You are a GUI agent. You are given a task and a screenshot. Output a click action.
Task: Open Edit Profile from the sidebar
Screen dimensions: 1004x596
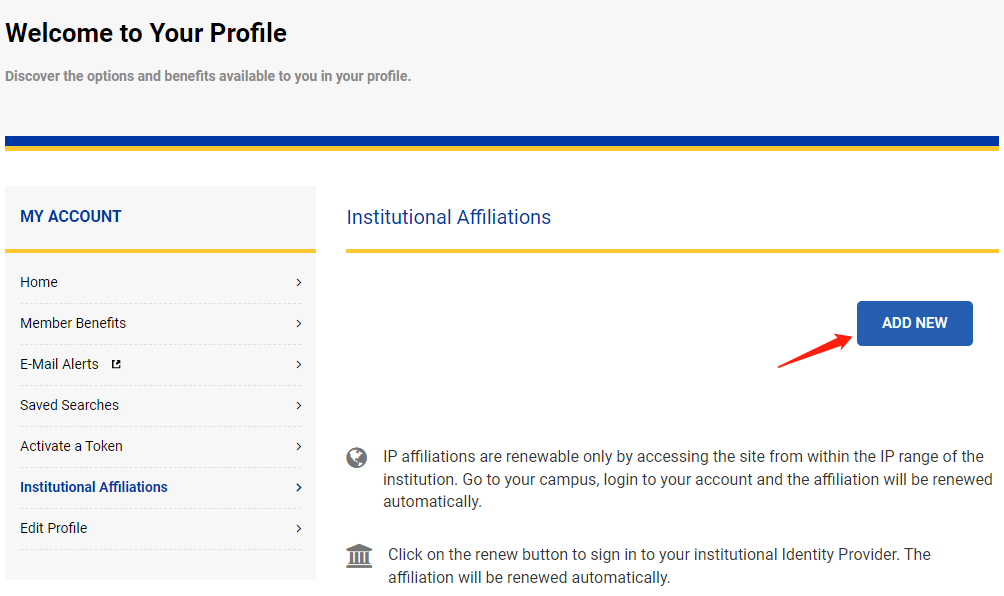pos(53,528)
